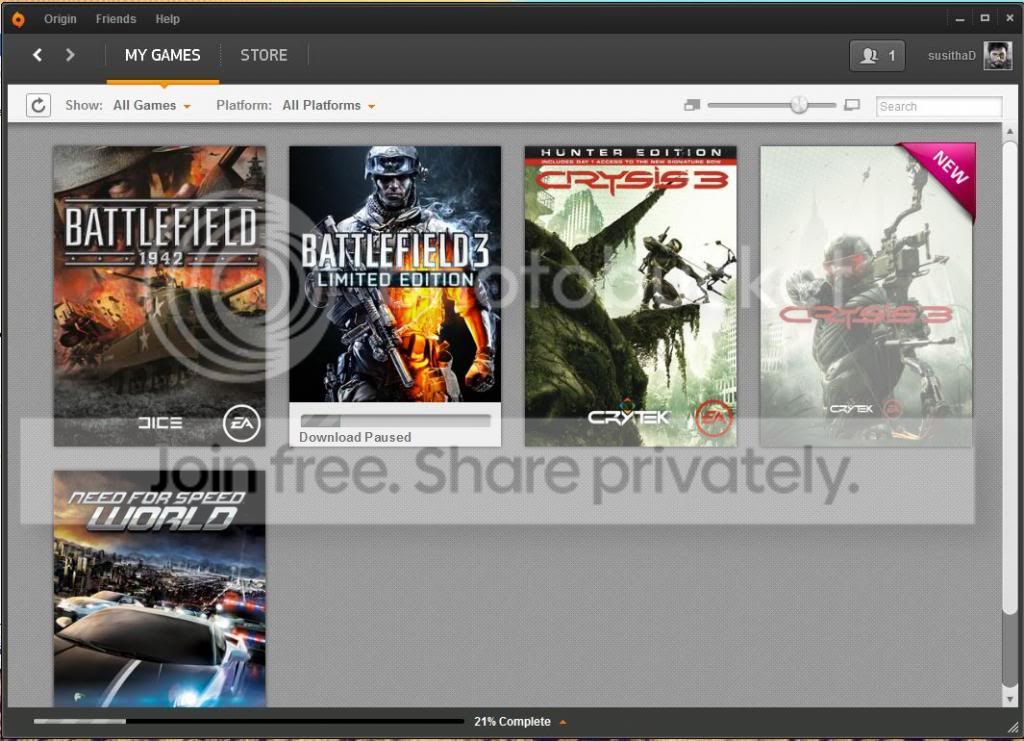Screen dimensions: 1024x741
Task: Click the scrollbar down arrow
Action: [x=1010, y=700]
